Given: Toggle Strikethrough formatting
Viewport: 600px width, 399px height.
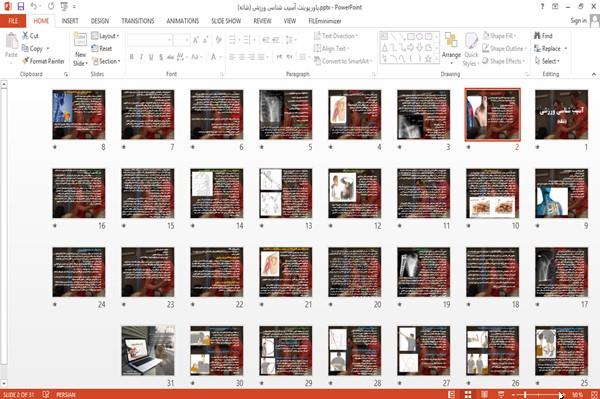Looking at the screenshot, I should 171,57.
